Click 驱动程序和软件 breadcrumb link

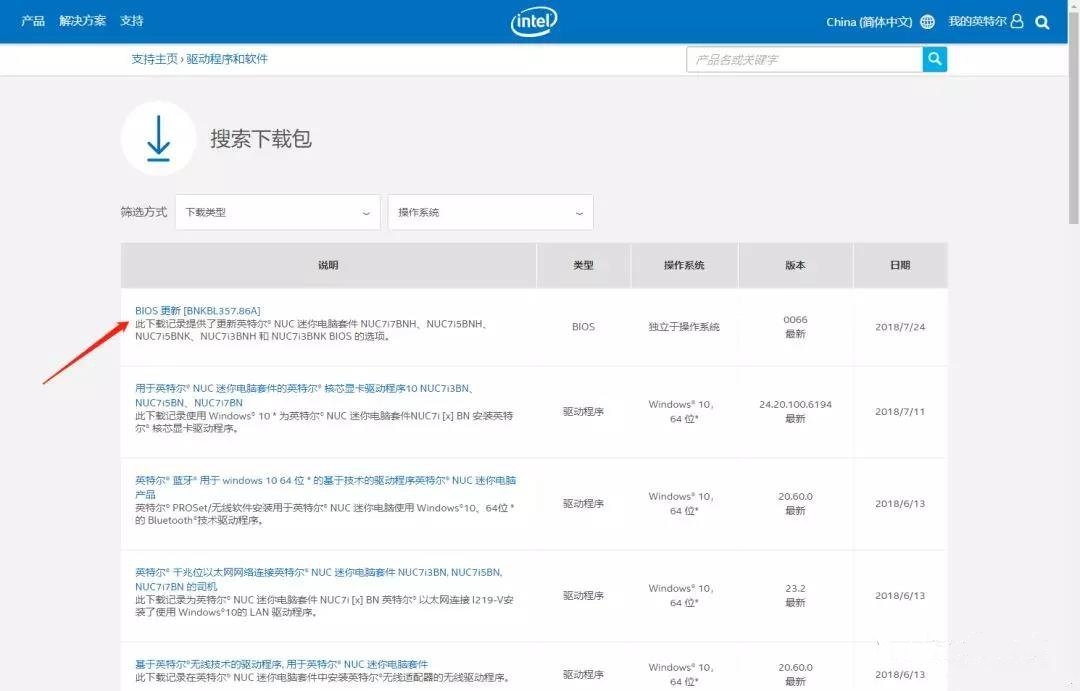(x=227, y=59)
